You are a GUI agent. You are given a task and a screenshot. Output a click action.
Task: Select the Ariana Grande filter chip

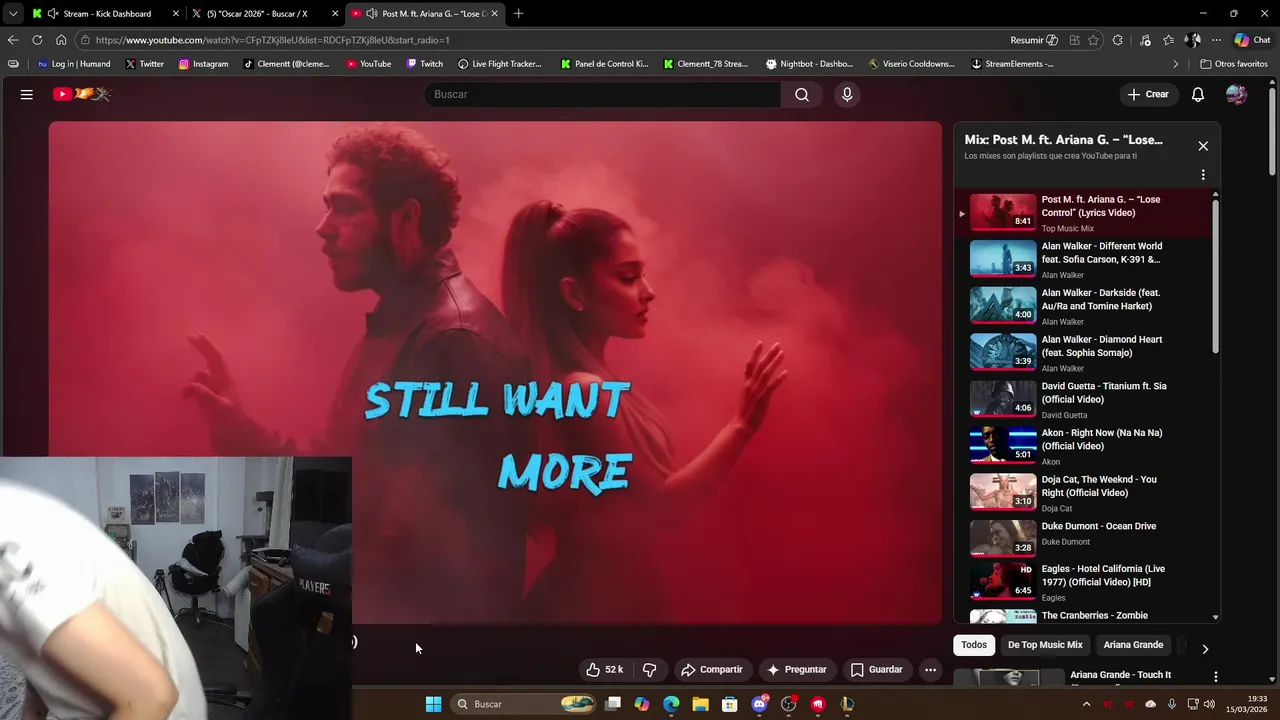click(1133, 645)
